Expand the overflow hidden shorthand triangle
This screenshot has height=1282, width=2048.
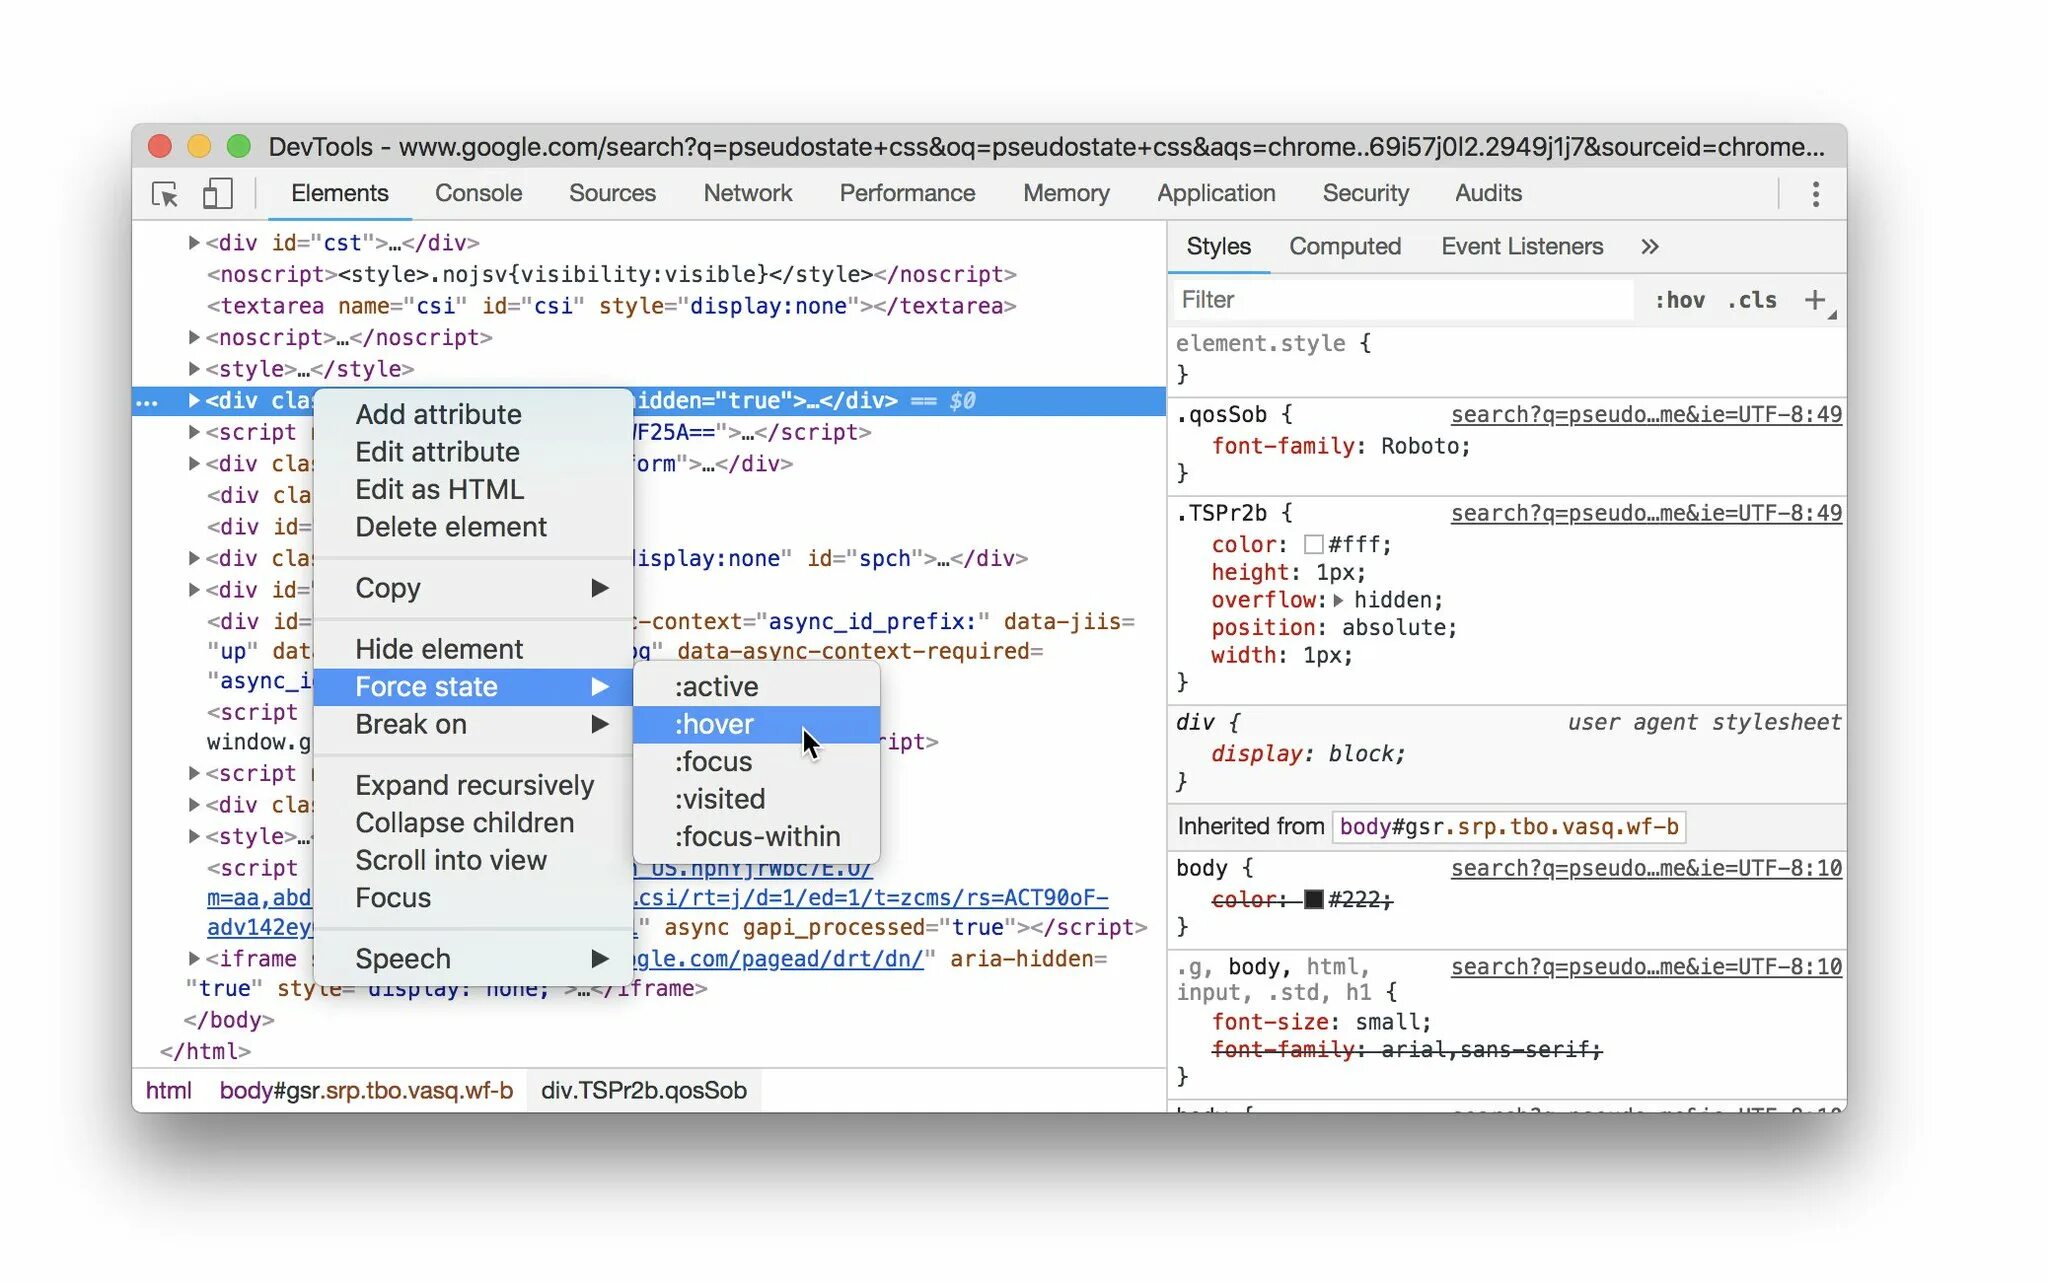click(1338, 600)
